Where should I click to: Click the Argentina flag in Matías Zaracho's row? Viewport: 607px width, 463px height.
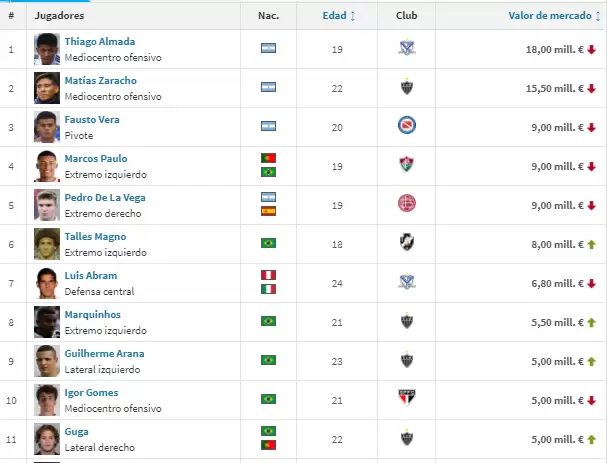tap(268, 88)
